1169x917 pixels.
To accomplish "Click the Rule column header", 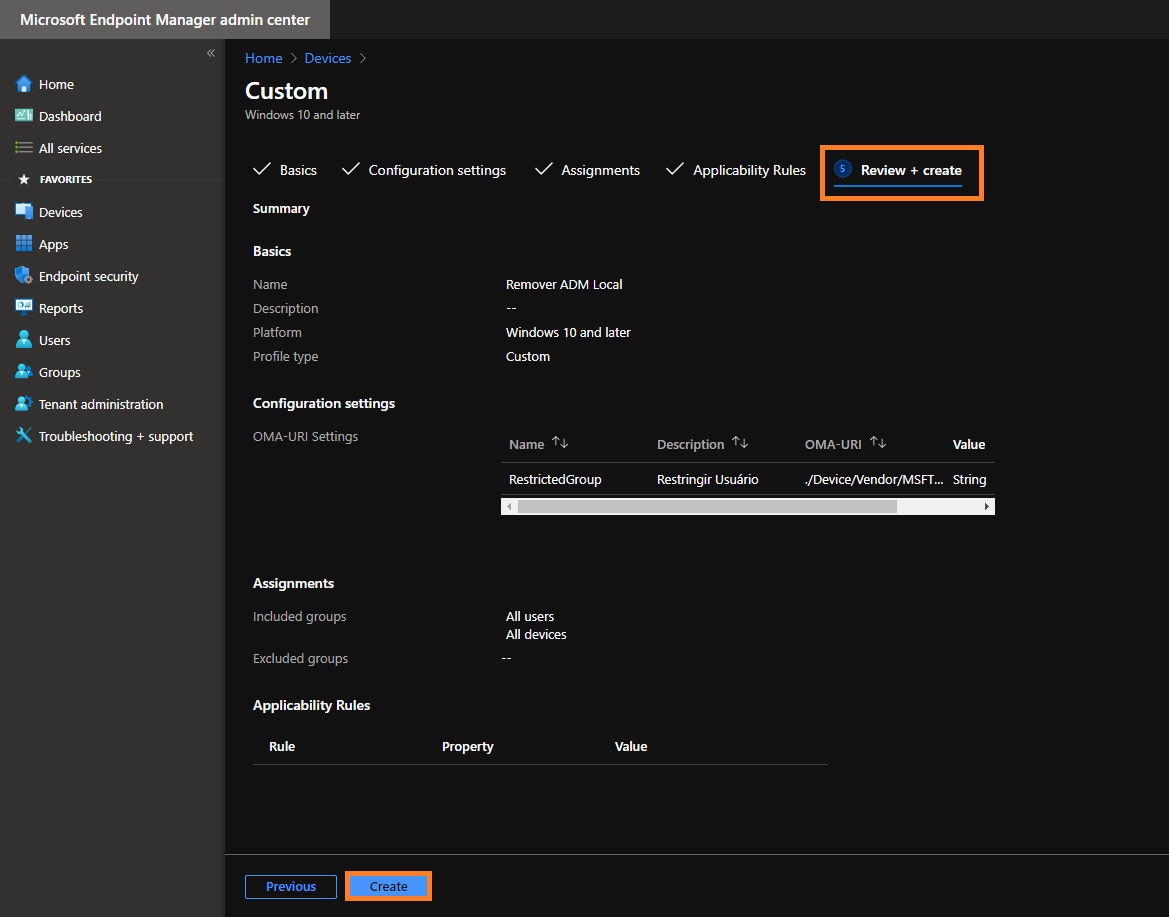I will 282,746.
